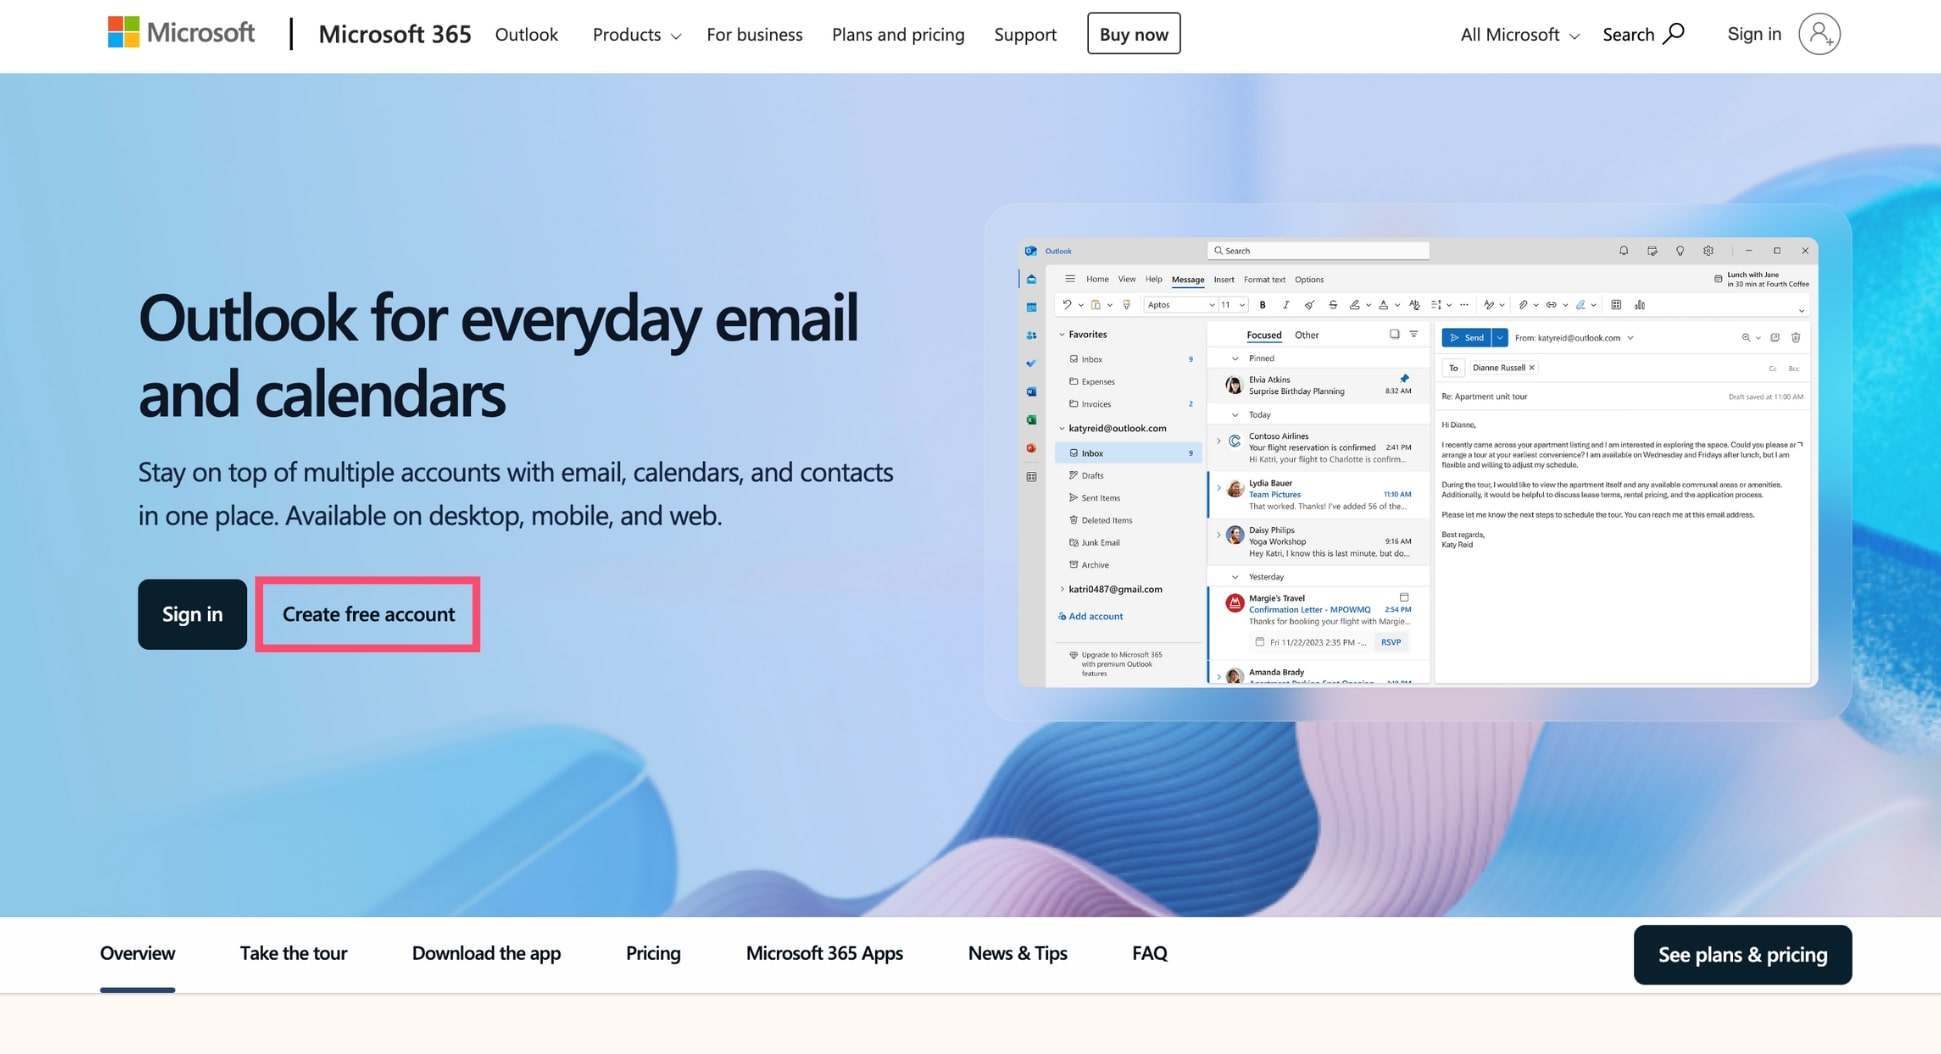Expand the Products dropdown in the header
Screen dimensions: 1941x1054
pyautogui.click(x=636, y=34)
